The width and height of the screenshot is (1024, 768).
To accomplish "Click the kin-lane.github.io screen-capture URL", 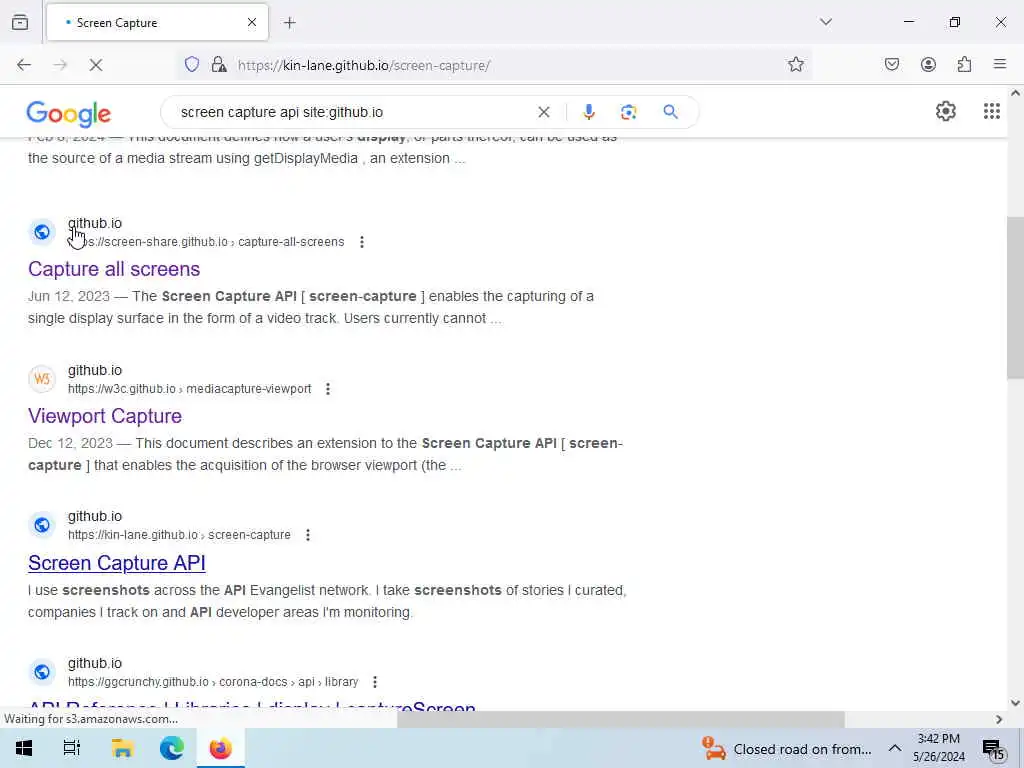I will (179, 535).
